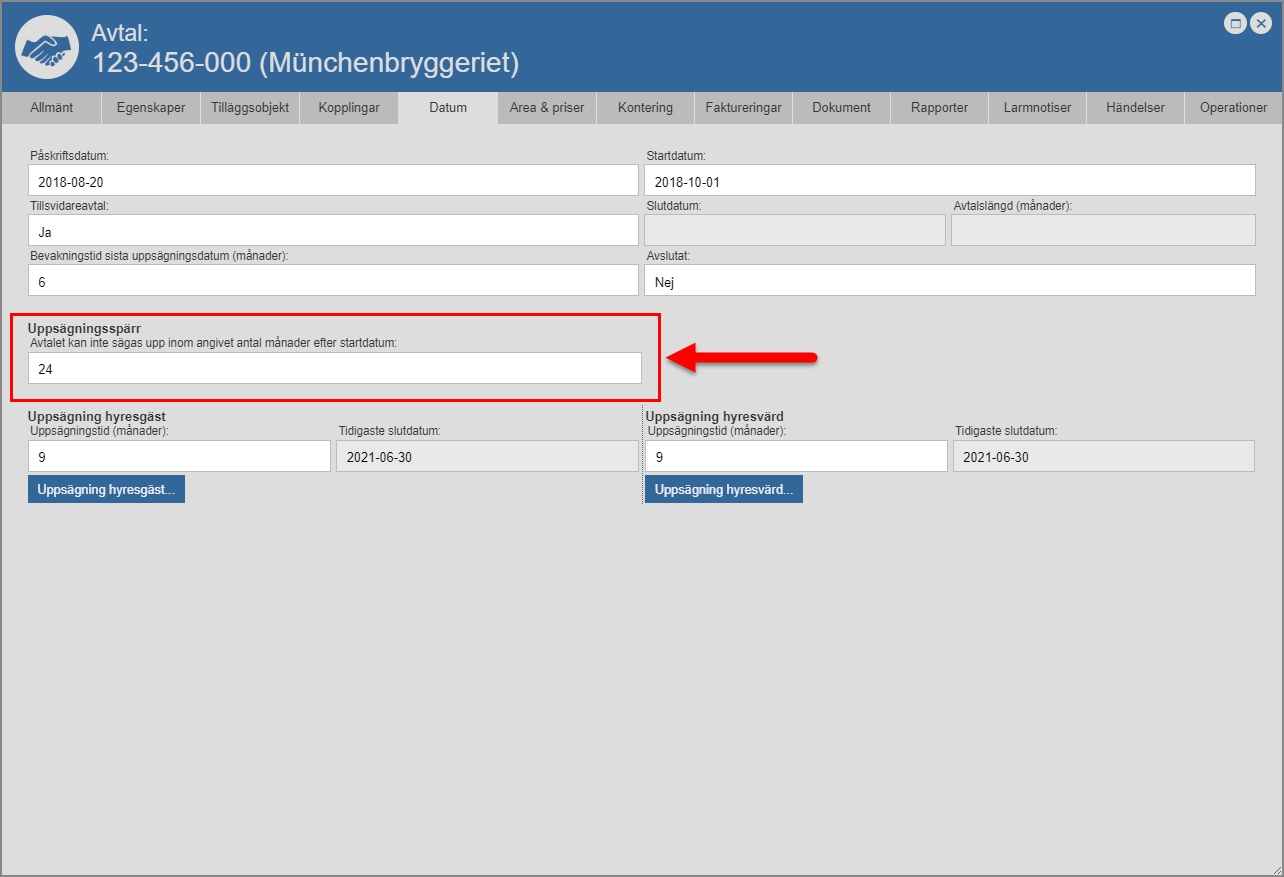Open the Avslutat field showing Nej
1284x877 pixels.
[949, 281]
